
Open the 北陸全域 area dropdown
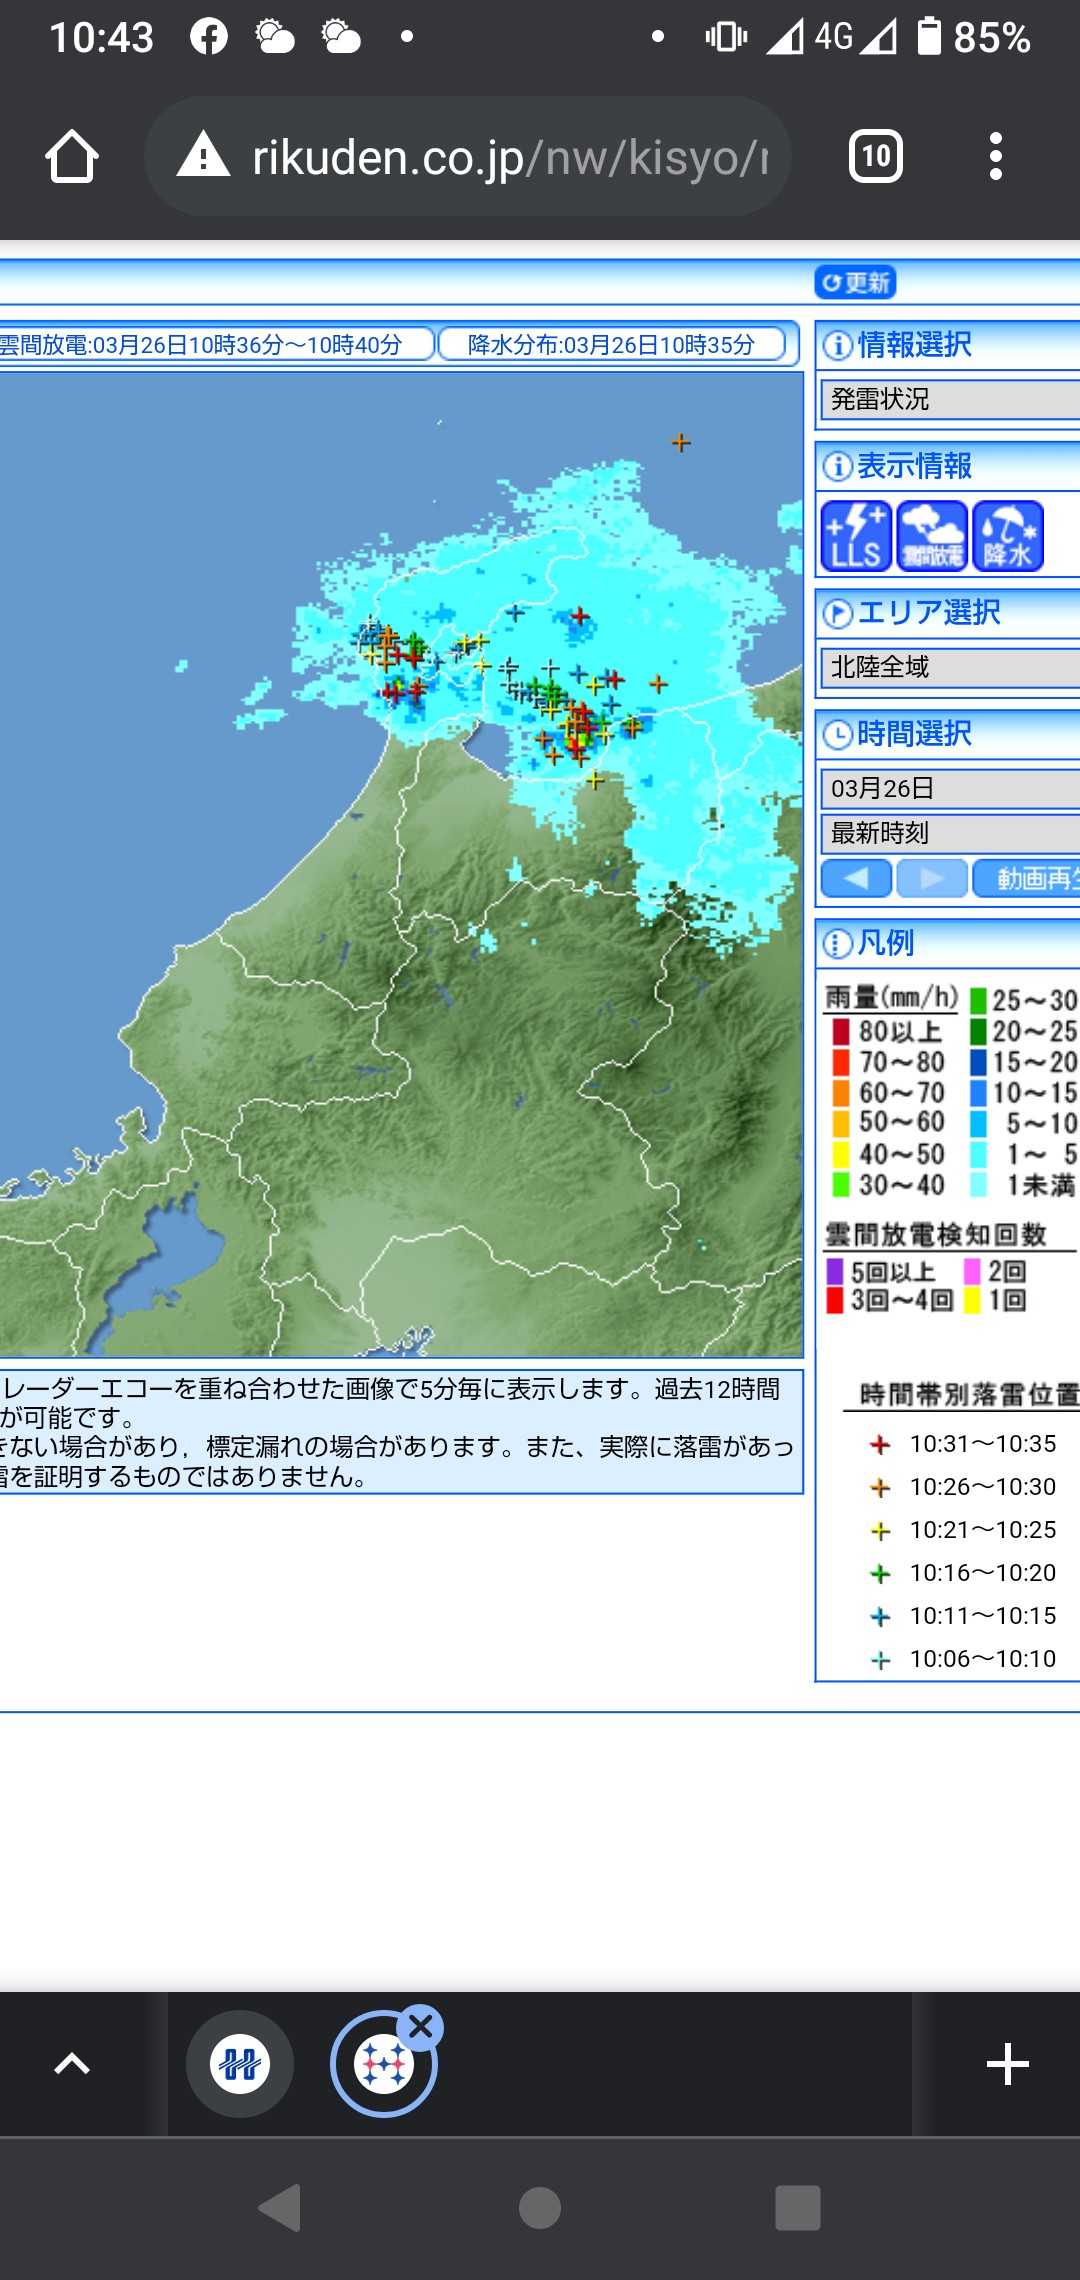tap(948, 667)
